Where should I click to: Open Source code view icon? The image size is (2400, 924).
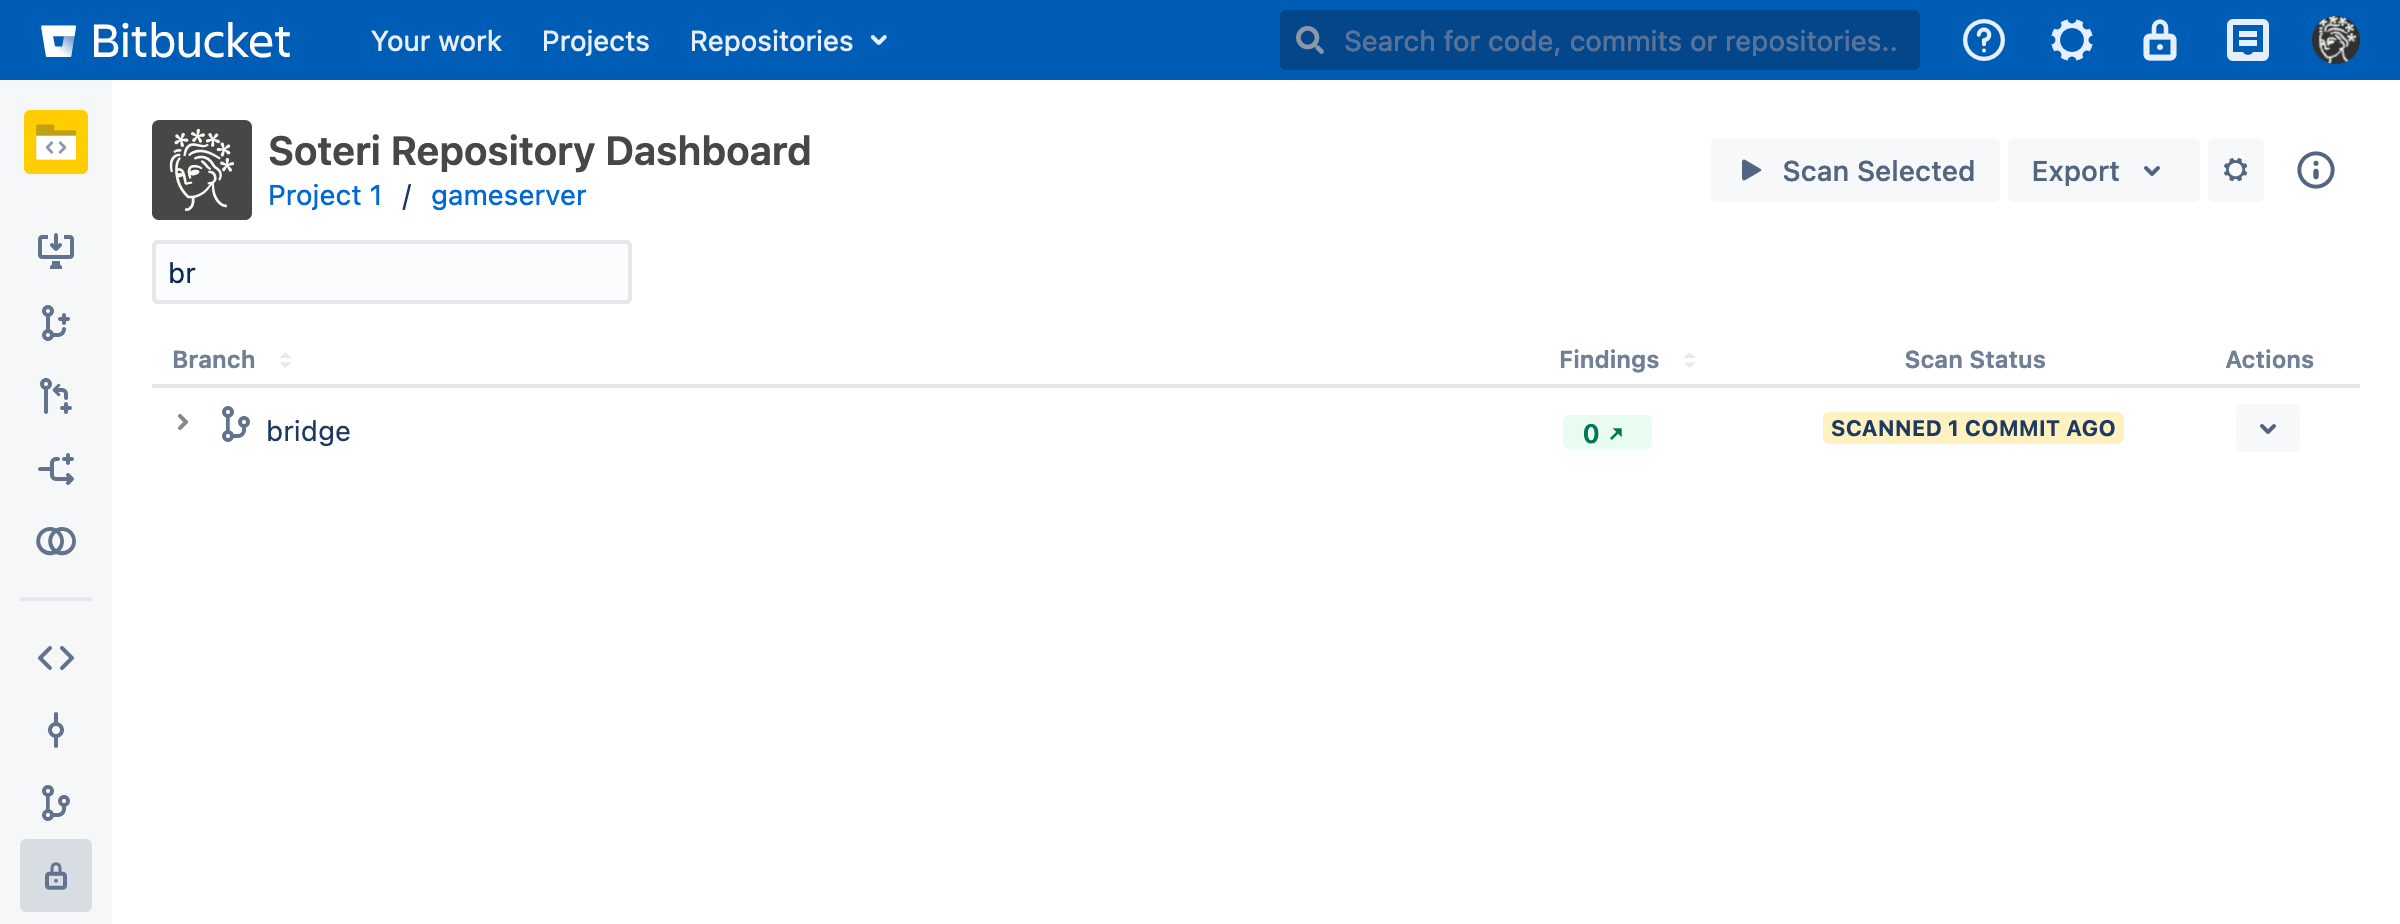[56, 658]
